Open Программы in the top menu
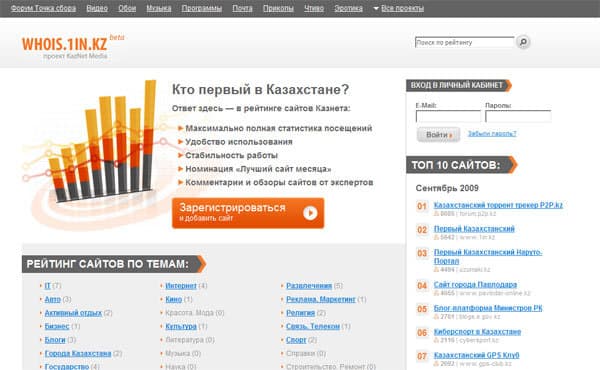 202,8
